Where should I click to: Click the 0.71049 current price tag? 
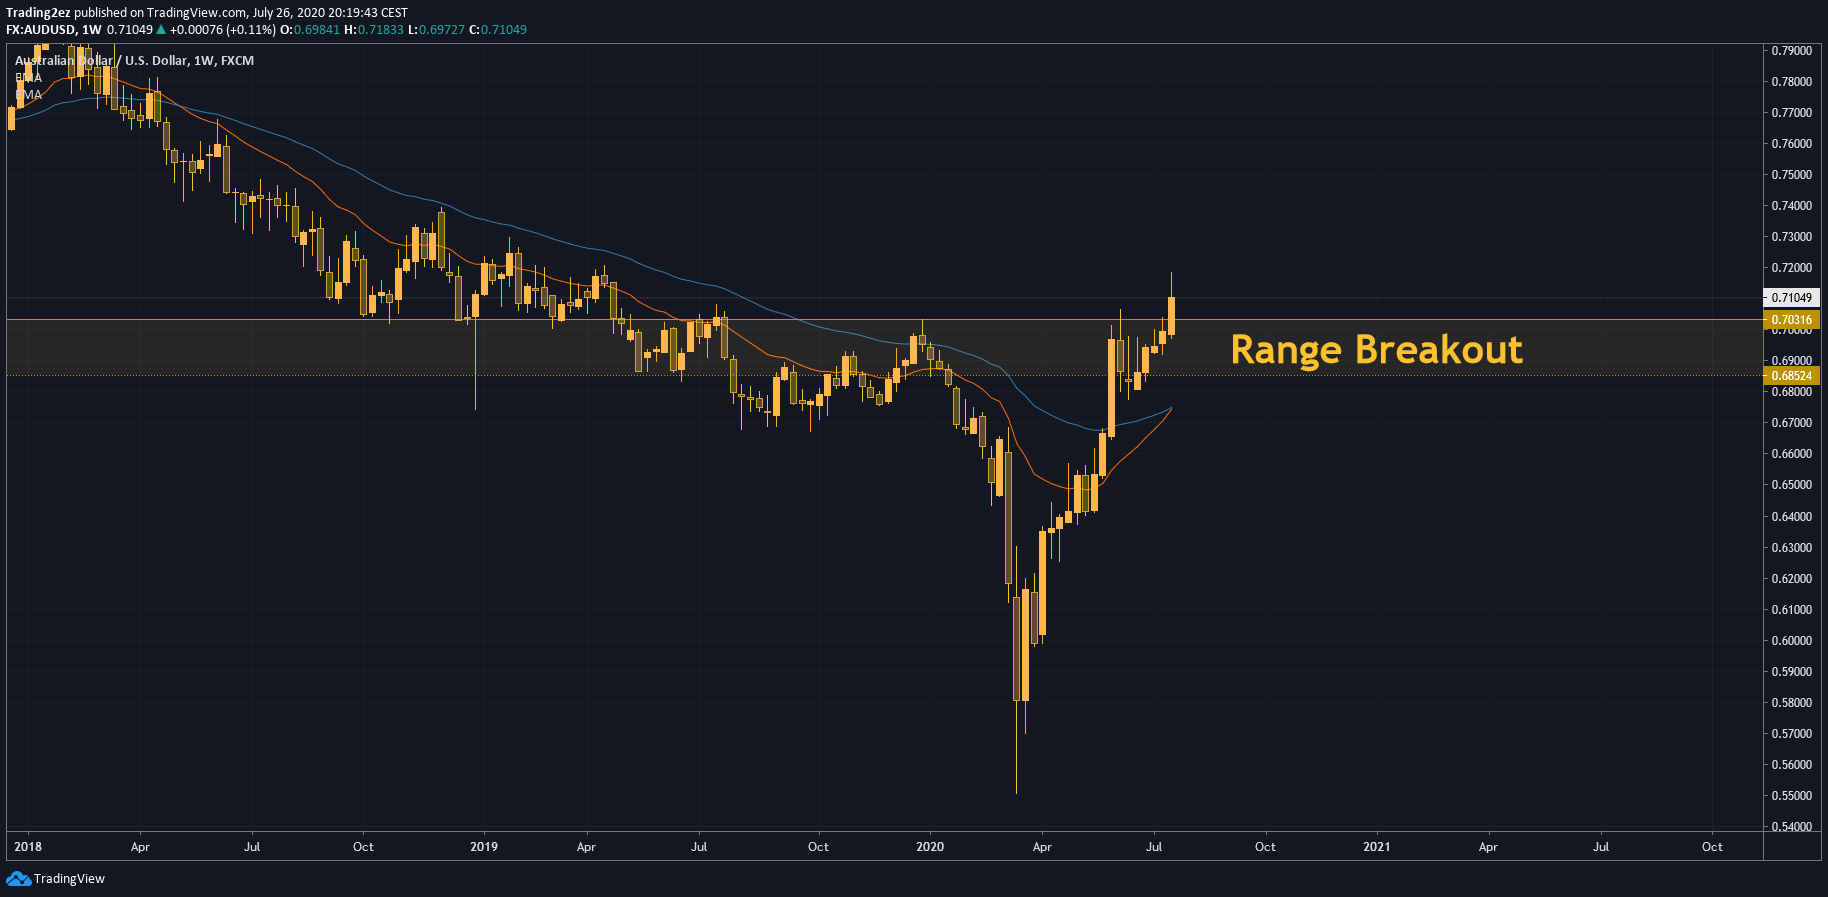pyautogui.click(x=1791, y=298)
